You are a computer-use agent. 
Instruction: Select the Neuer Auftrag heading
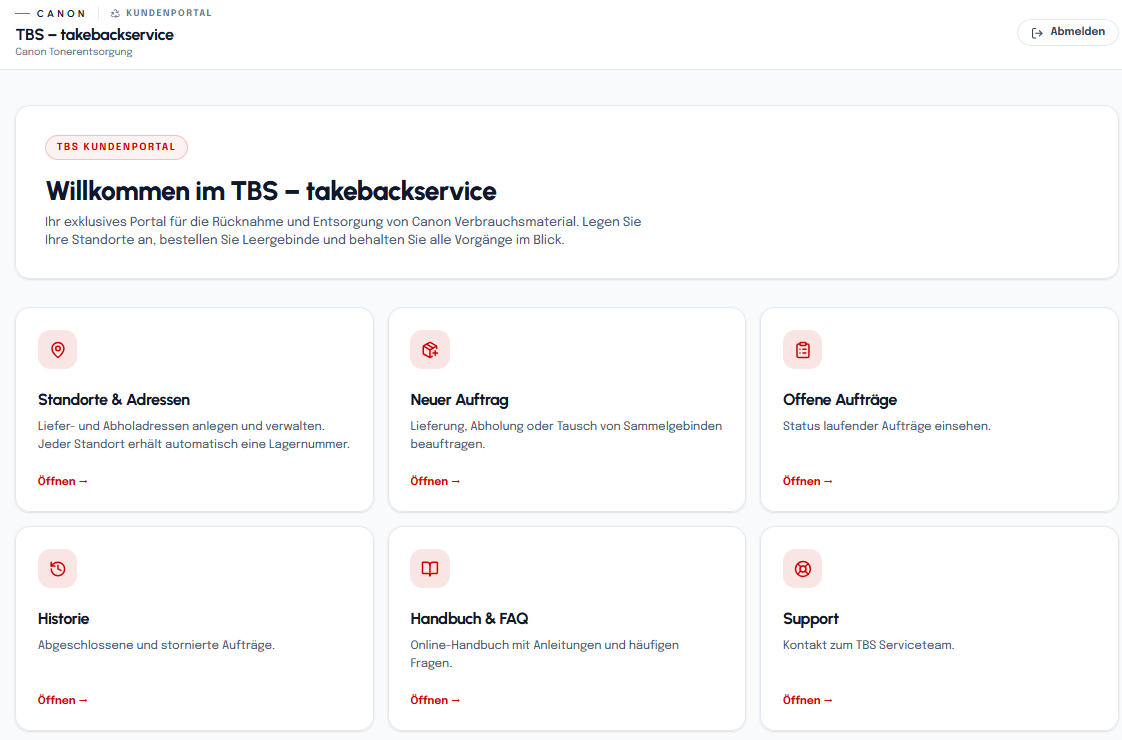[459, 399]
